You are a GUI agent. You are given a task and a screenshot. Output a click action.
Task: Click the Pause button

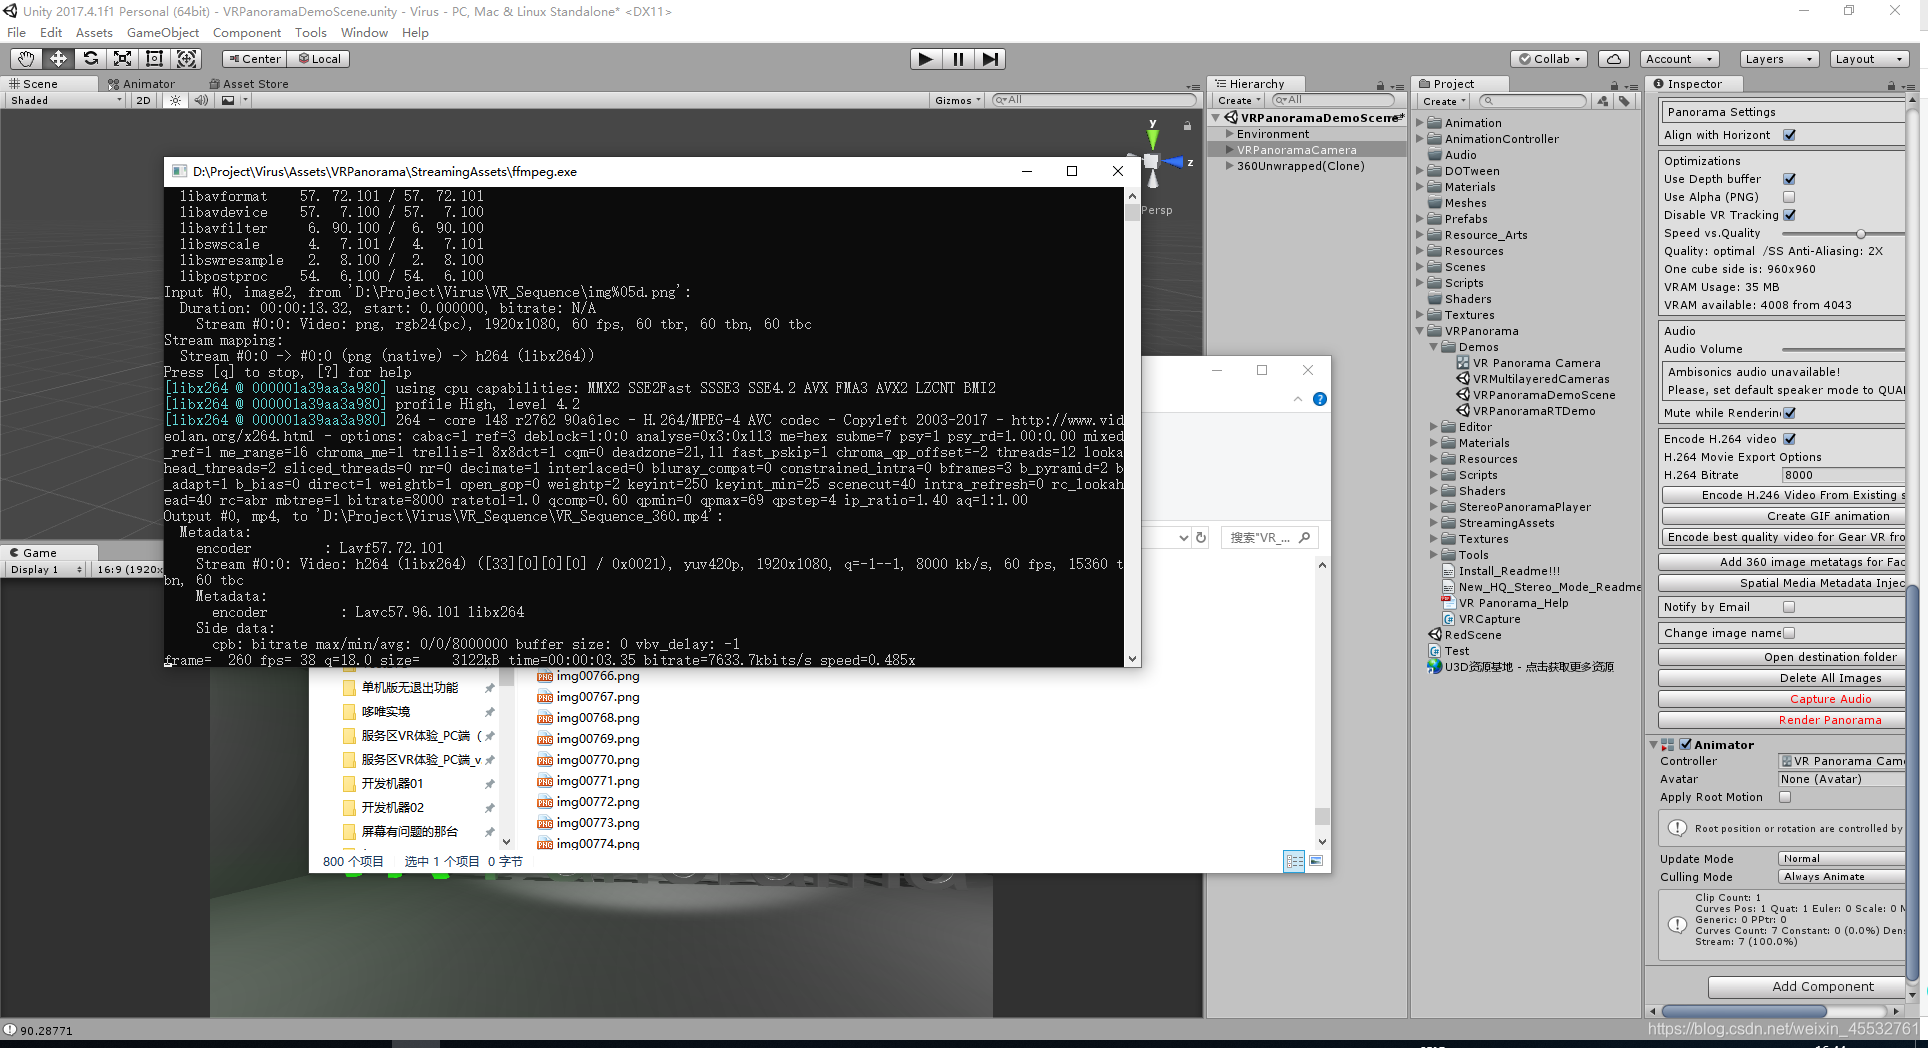(x=958, y=59)
